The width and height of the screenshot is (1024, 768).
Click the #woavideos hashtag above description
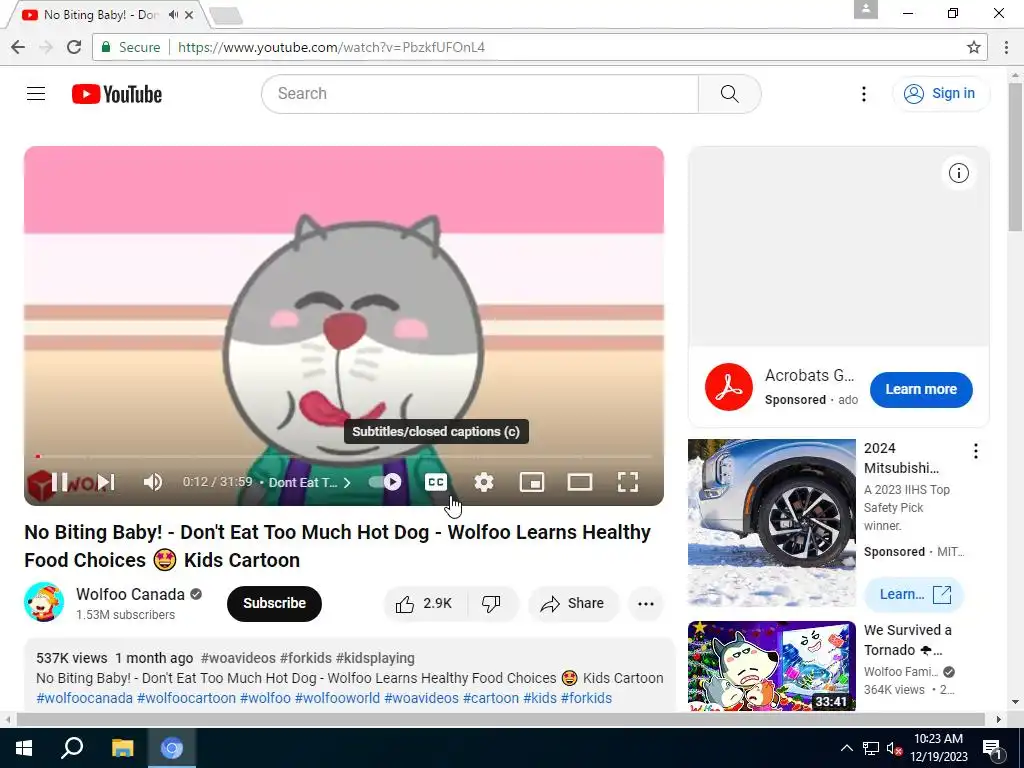coord(238,658)
